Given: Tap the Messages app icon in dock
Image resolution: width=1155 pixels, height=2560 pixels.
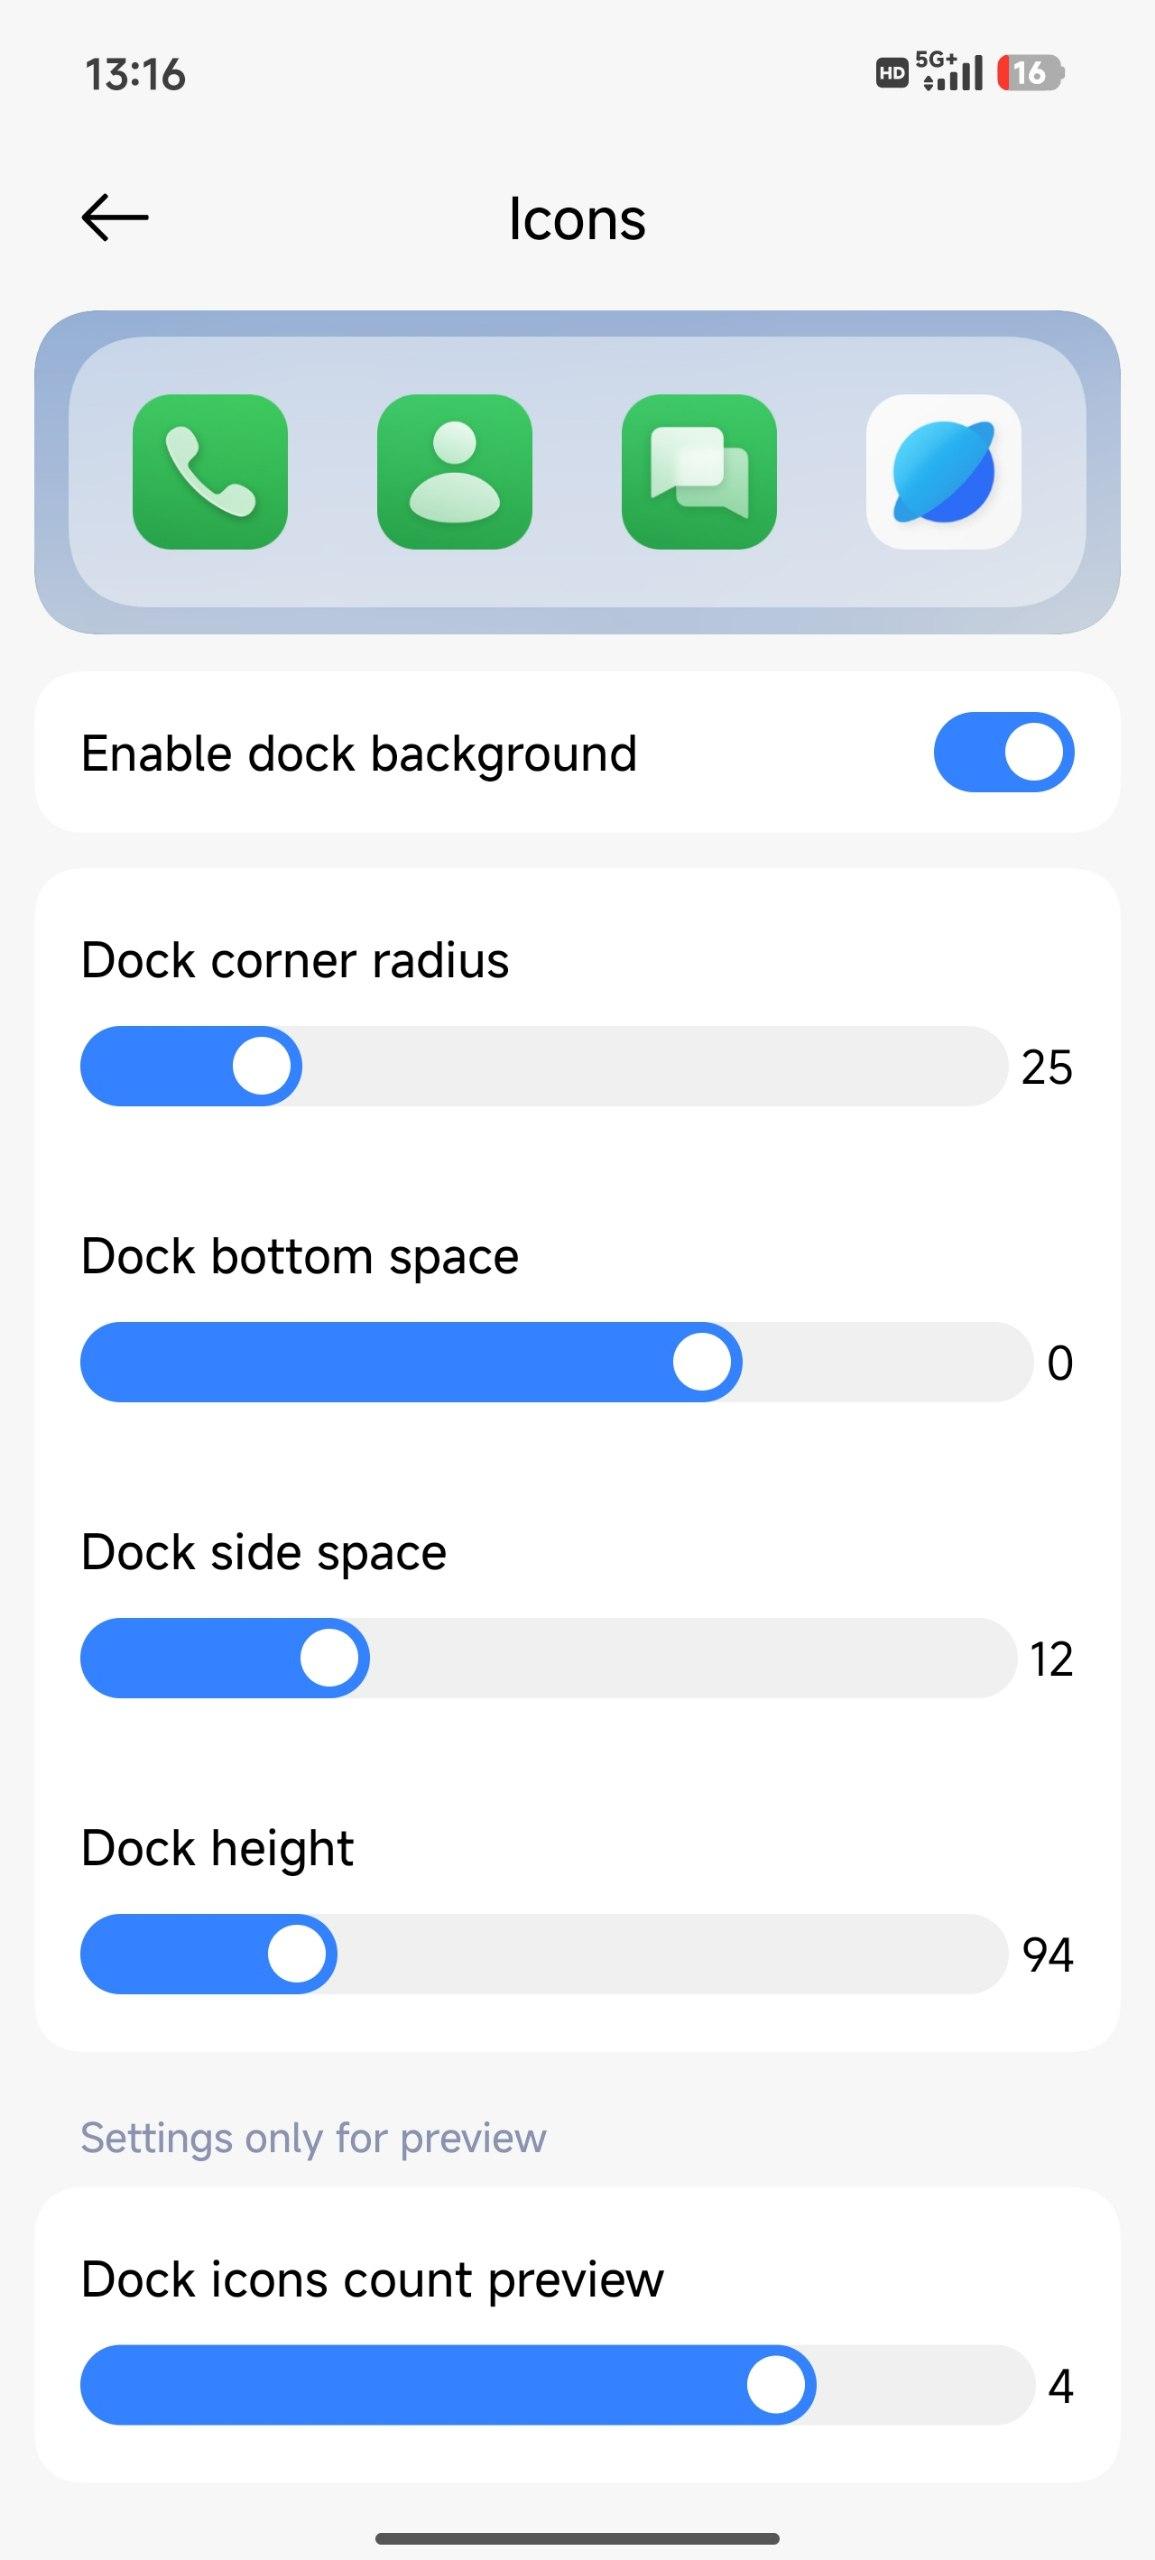Looking at the screenshot, I should [699, 472].
